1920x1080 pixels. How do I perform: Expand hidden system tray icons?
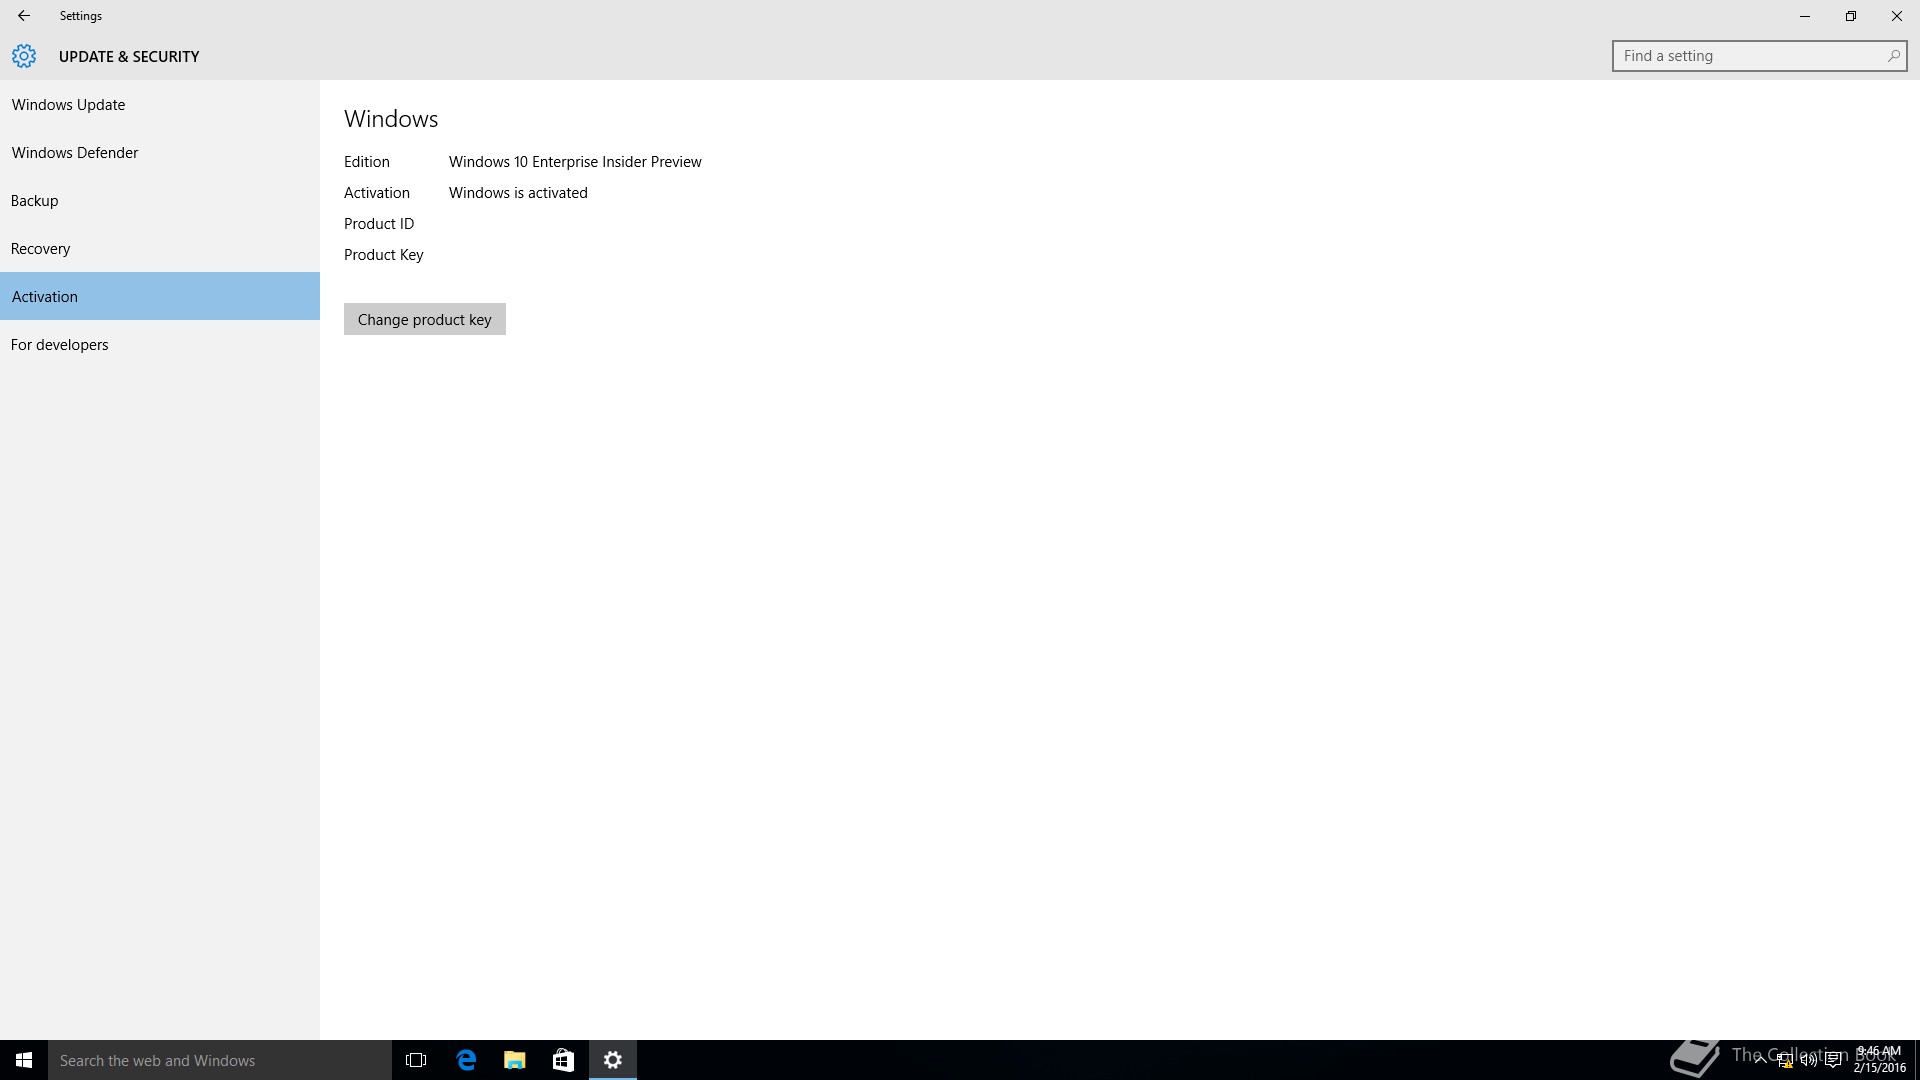click(1760, 1061)
